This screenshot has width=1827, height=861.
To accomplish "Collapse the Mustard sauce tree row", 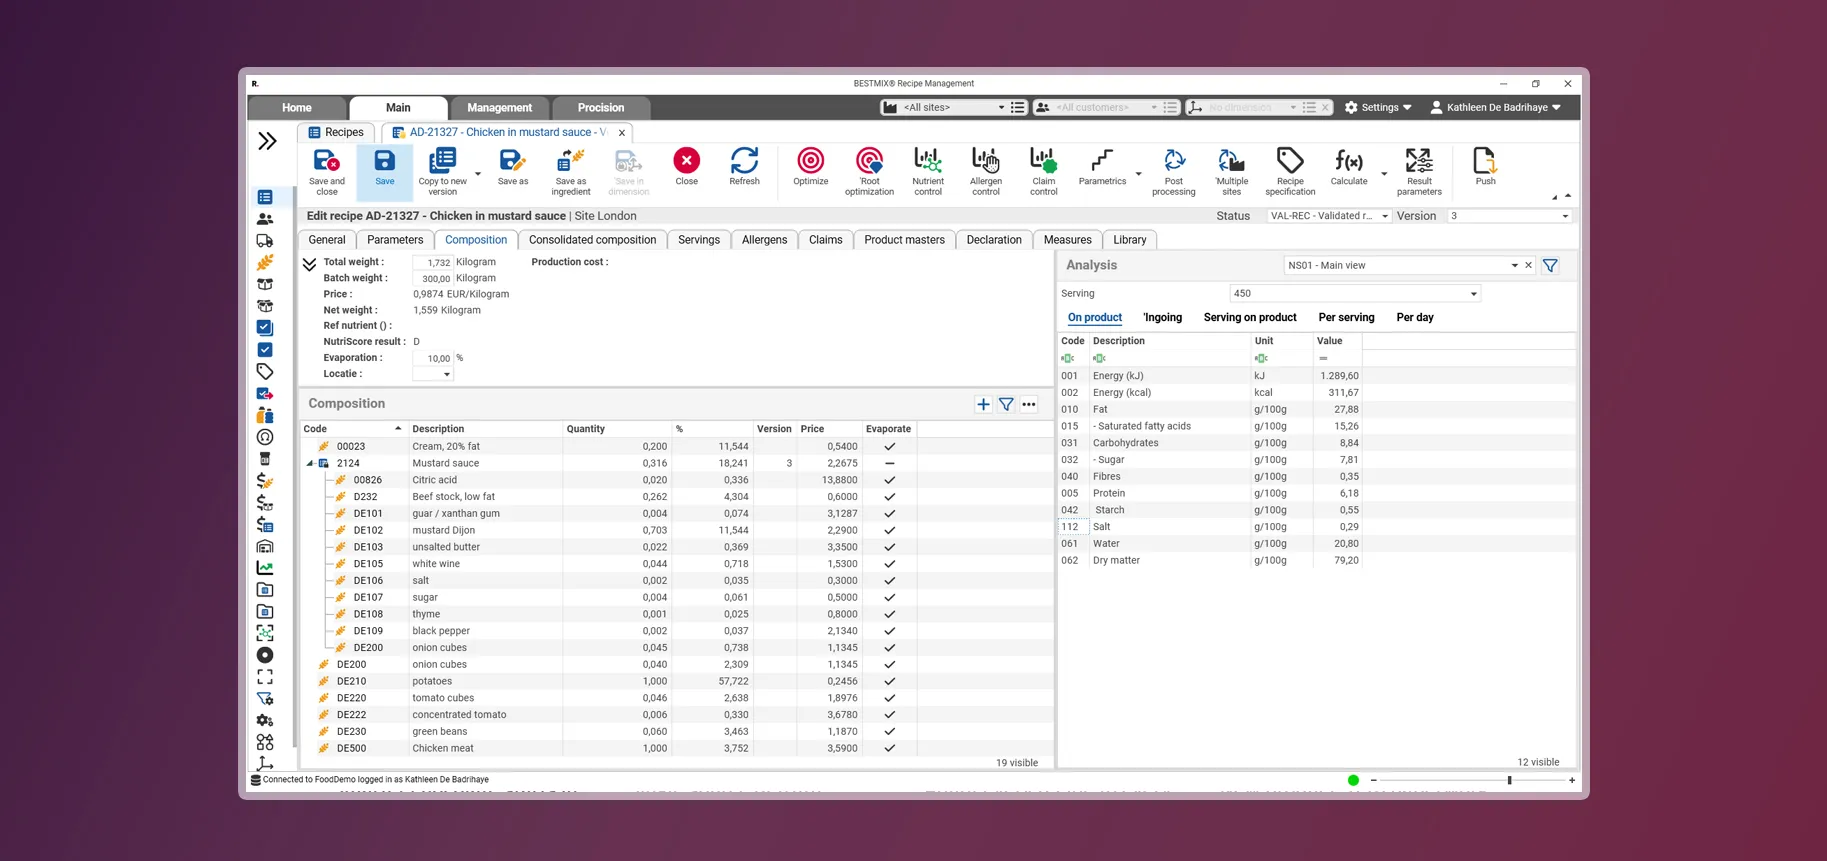I will (310, 464).
